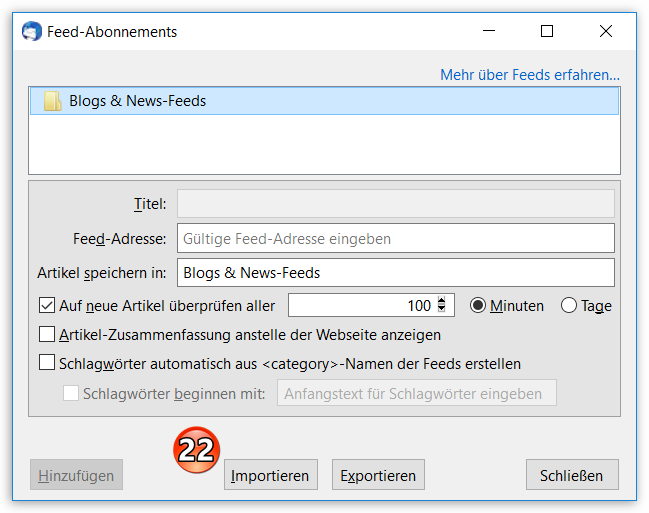Image resolution: width=649 pixels, height=513 pixels.
Task: Toggle 'Auf neue Artikel überprüfen' checkbox
Action: 47,306
